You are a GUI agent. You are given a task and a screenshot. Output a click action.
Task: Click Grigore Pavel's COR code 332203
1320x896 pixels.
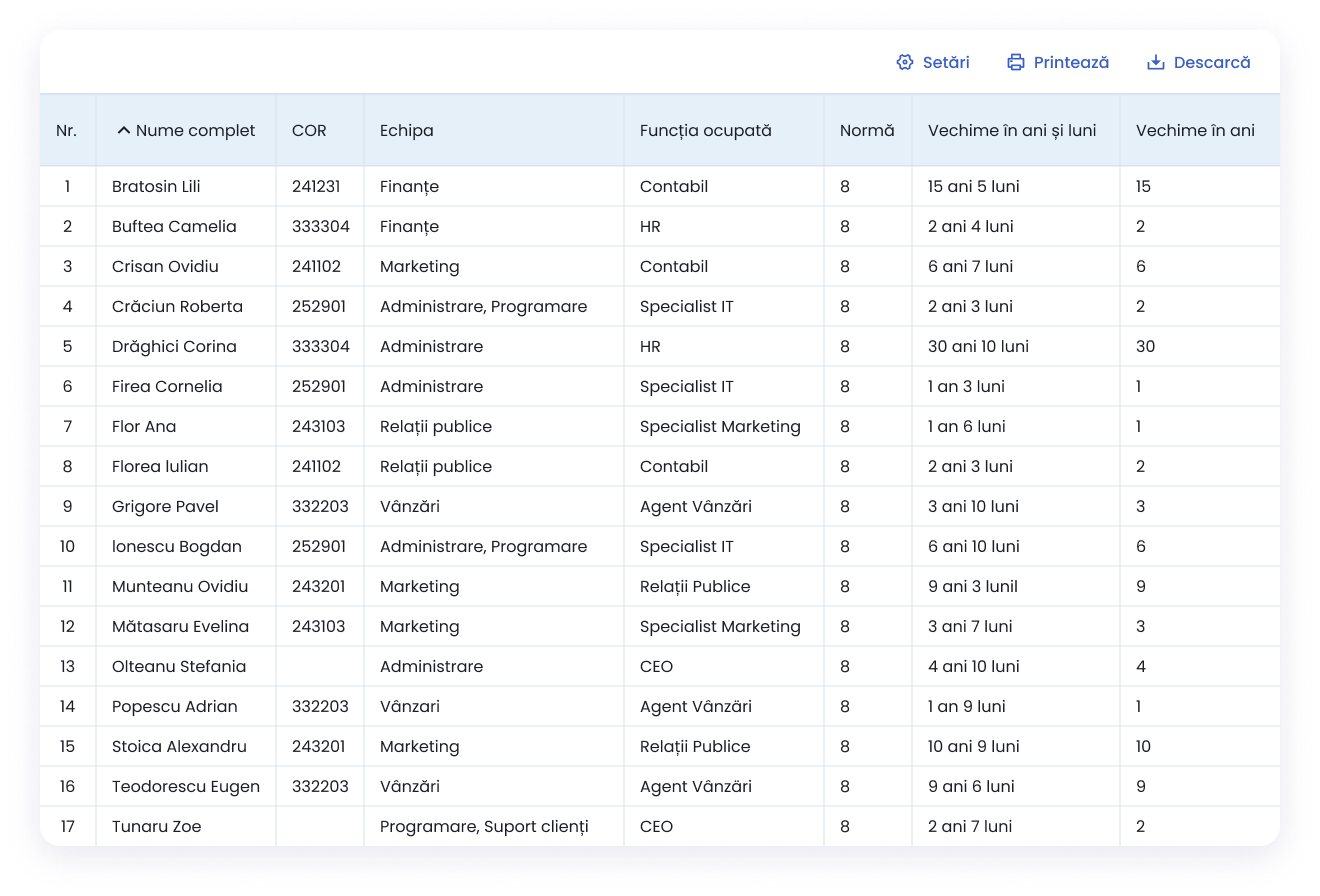coord(320,506)
